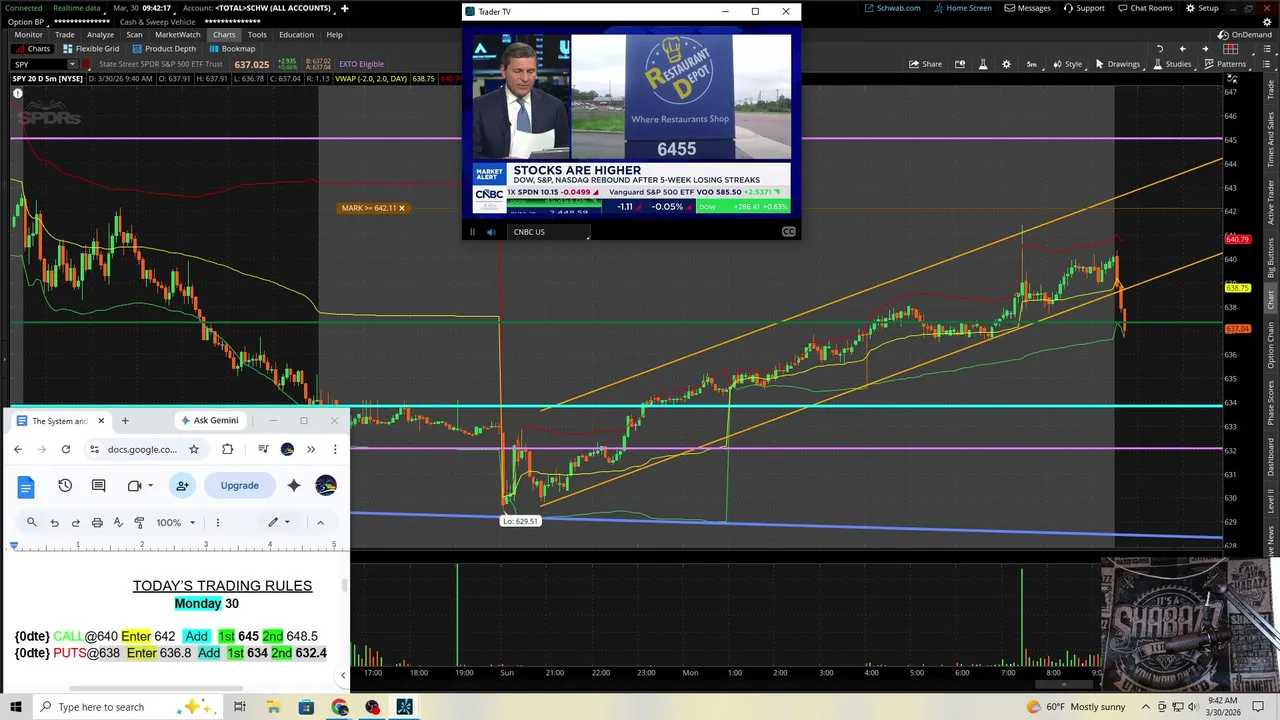Open the Studies menu
The width and height of the screenshot is (1280, 720).
click(x=1172, y=64)
